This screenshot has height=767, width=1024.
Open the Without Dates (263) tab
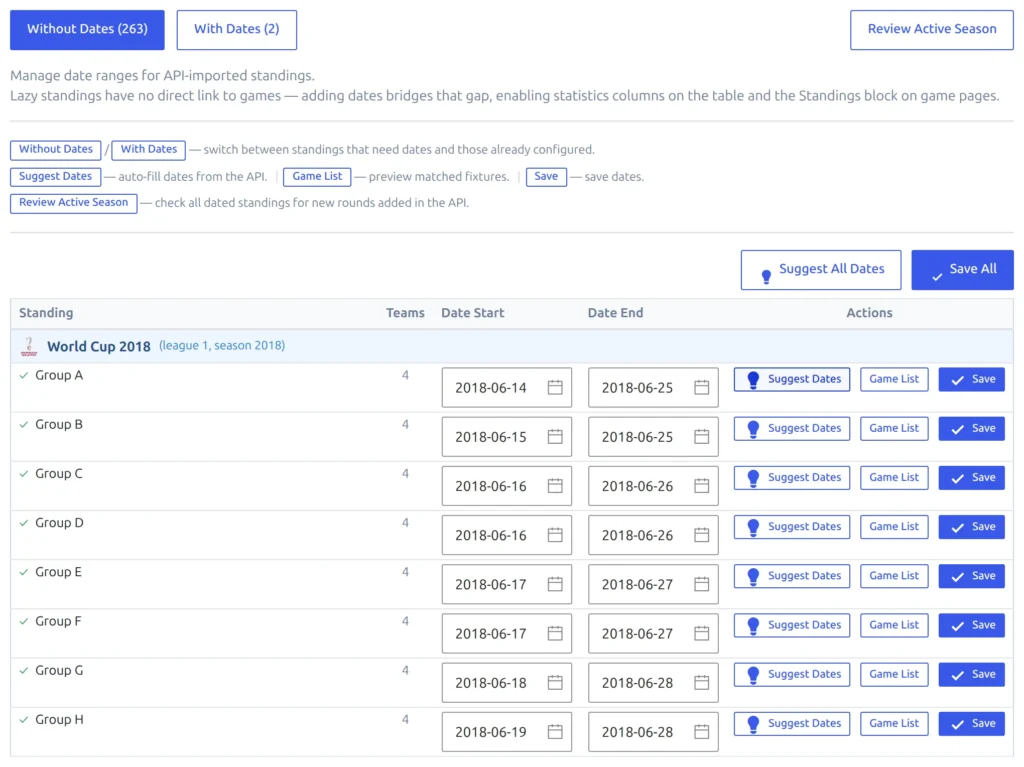[x=87, y=29]
